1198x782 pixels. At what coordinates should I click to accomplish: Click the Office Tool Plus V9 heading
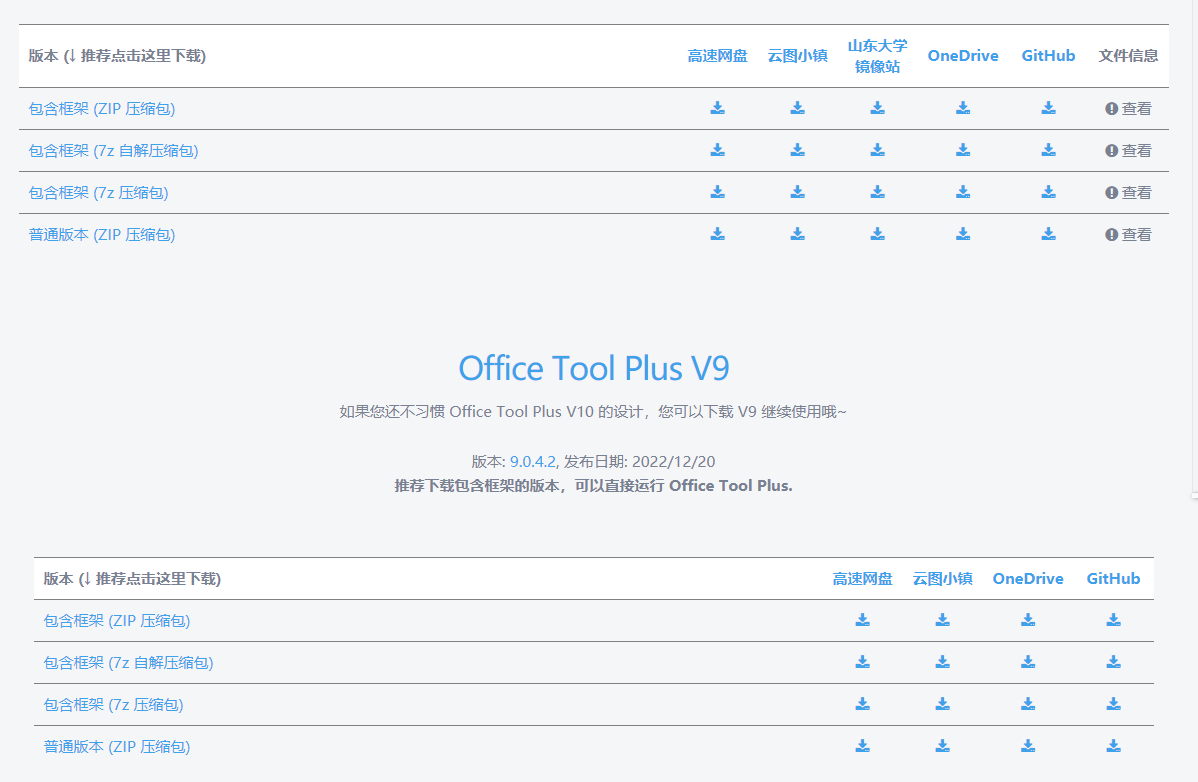(x=594, y=368)
